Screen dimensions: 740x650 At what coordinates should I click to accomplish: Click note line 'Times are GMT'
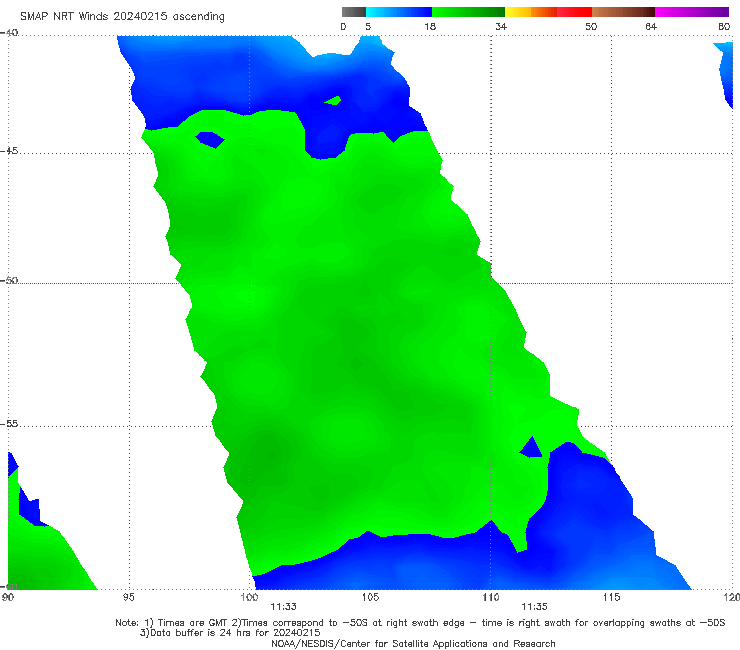point(193,623)
